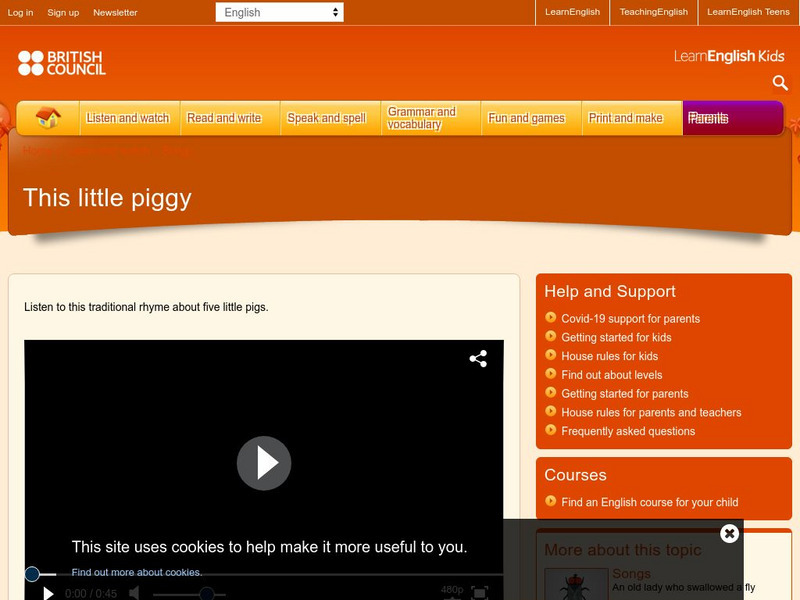Image resolution: width=800 pixels, height=600 pixels.
Task: Share the video via share icon
Action: click(x=478, y=359)
